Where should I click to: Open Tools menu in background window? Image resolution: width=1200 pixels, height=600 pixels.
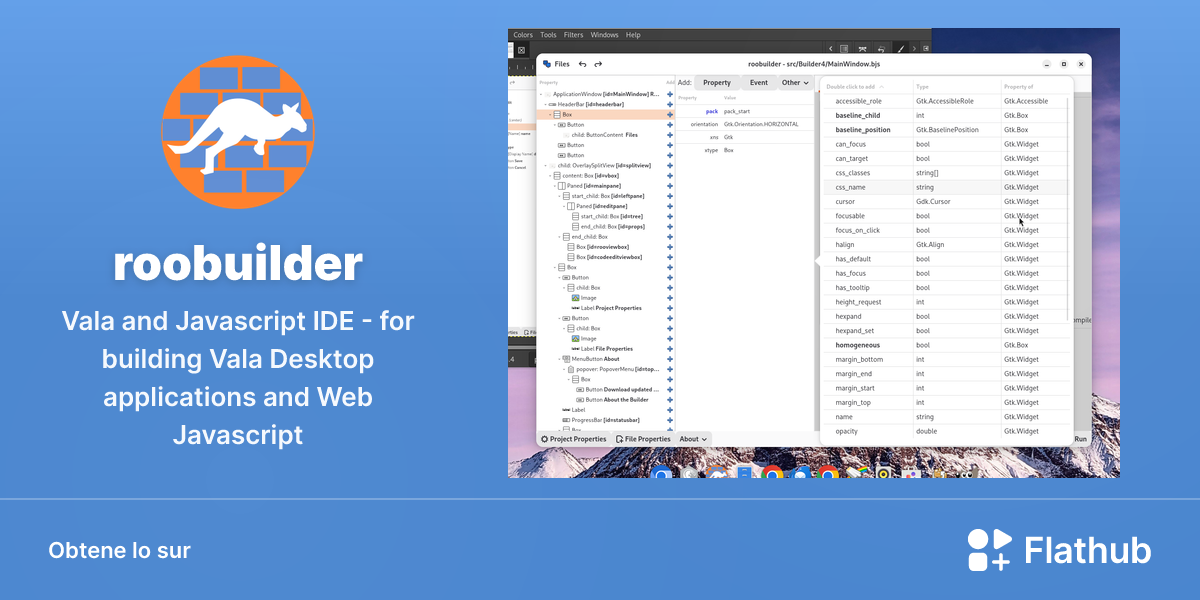(x=549, y=35)
